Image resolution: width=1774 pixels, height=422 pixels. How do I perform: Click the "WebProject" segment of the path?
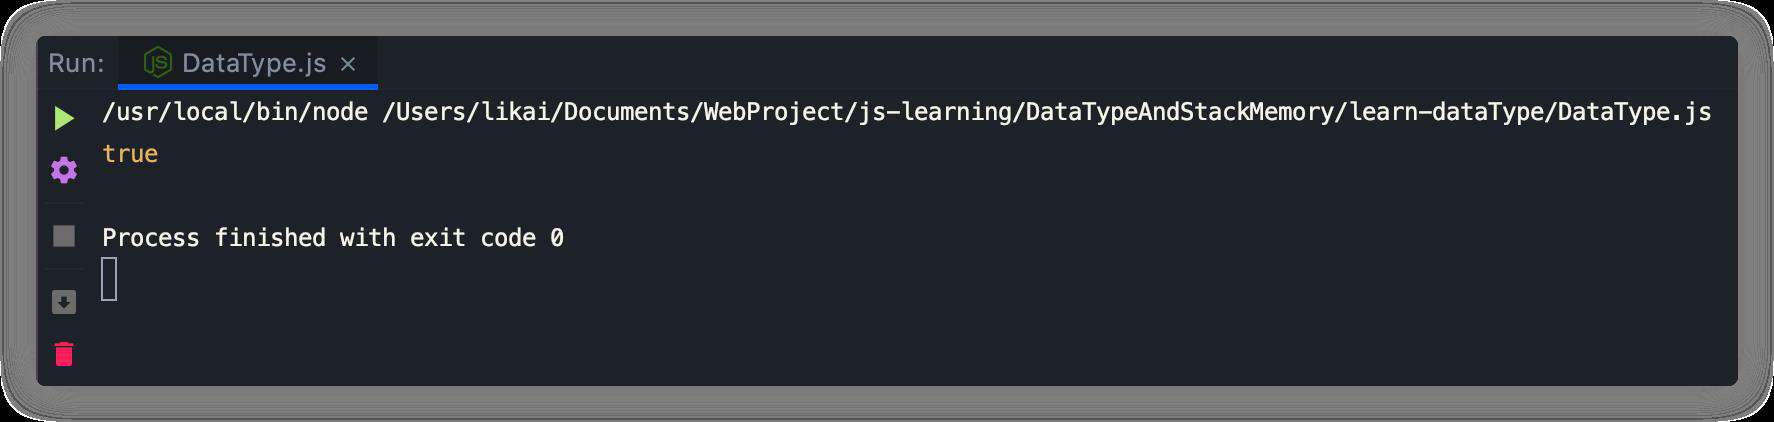click(x=774, y=112)
